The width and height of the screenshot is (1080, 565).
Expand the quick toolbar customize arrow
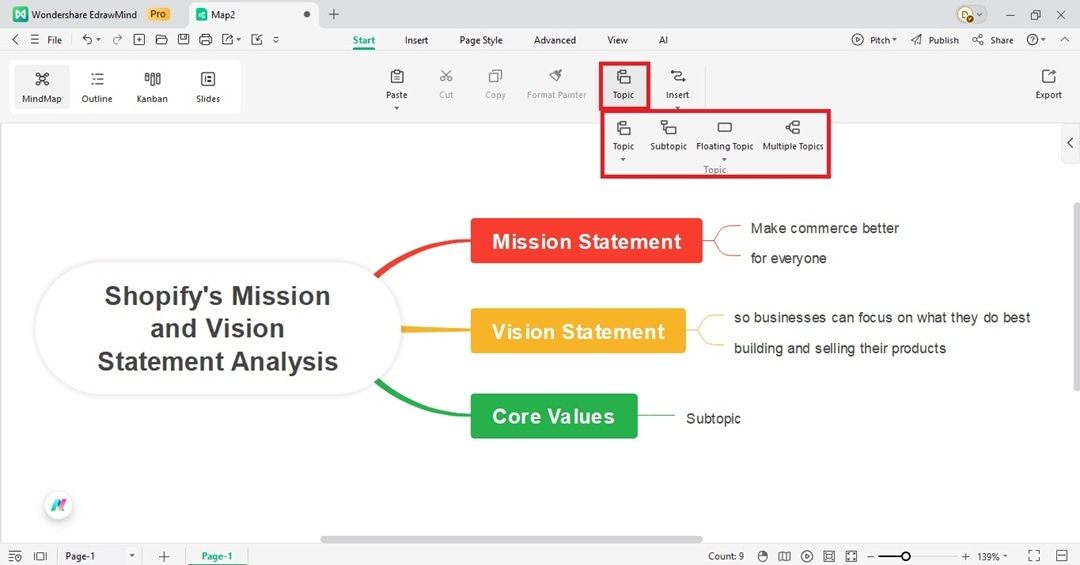[x=276, y=40]
